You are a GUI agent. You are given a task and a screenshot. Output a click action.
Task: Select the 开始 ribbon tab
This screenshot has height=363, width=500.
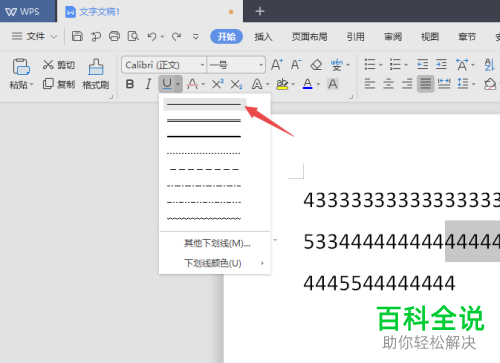226,36
